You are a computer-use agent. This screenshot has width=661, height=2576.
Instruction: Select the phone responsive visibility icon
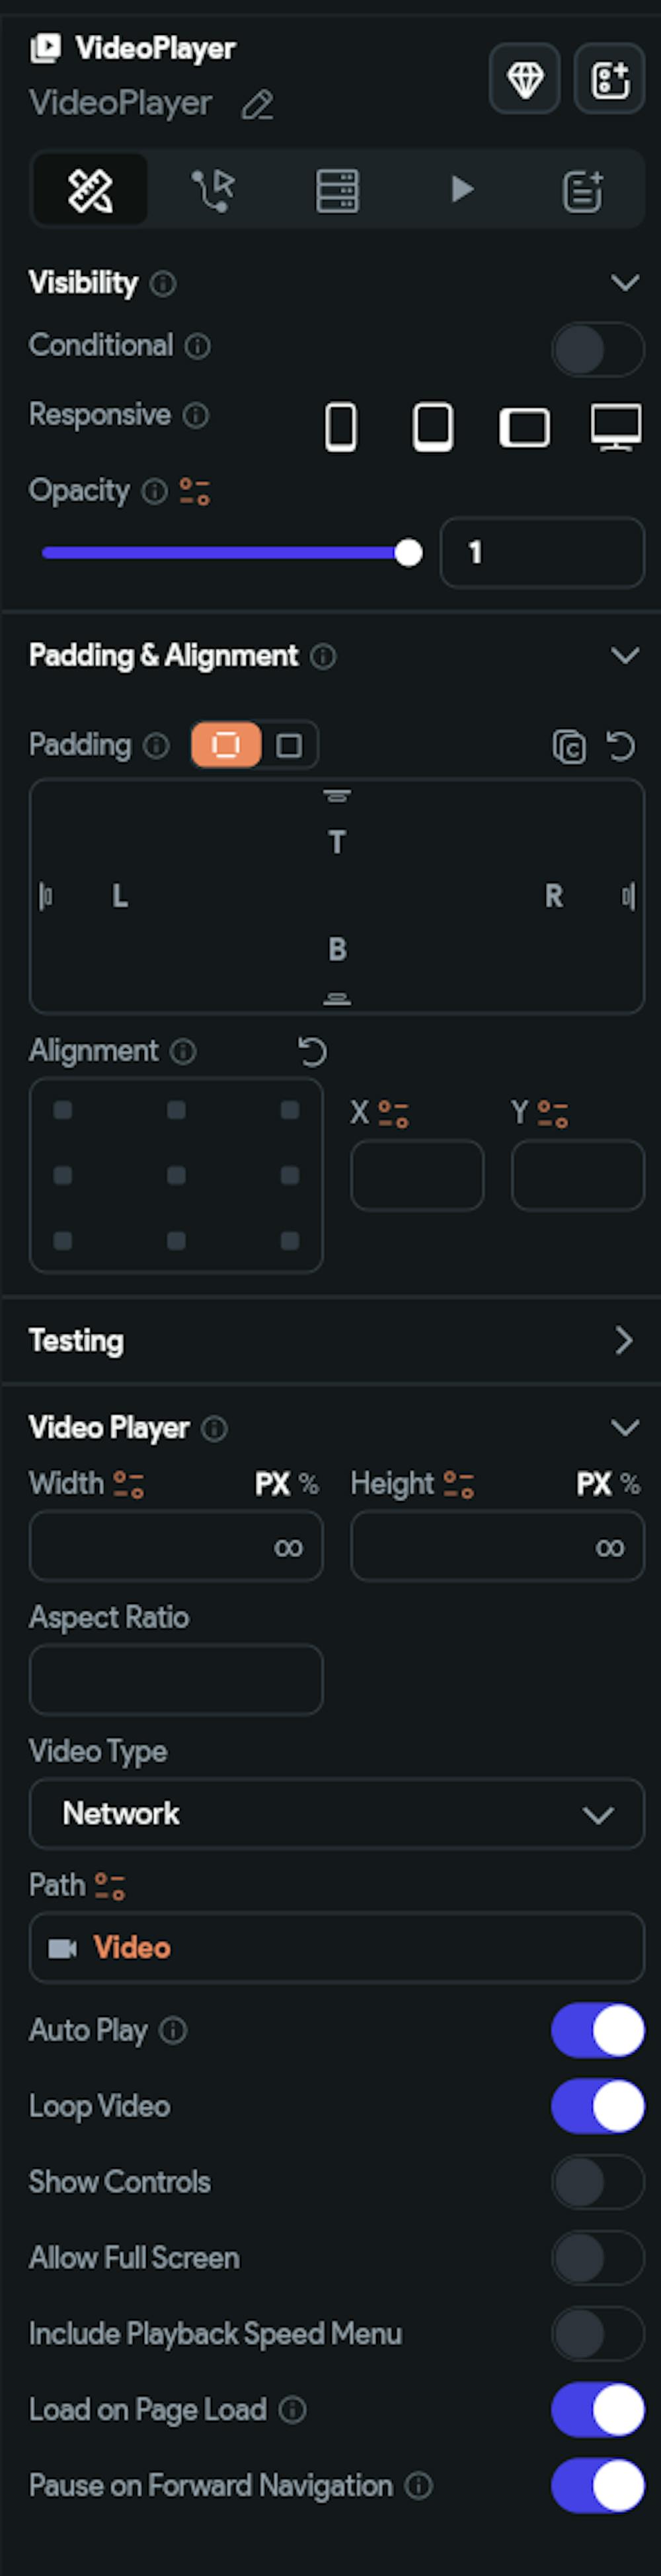point(341,427)
